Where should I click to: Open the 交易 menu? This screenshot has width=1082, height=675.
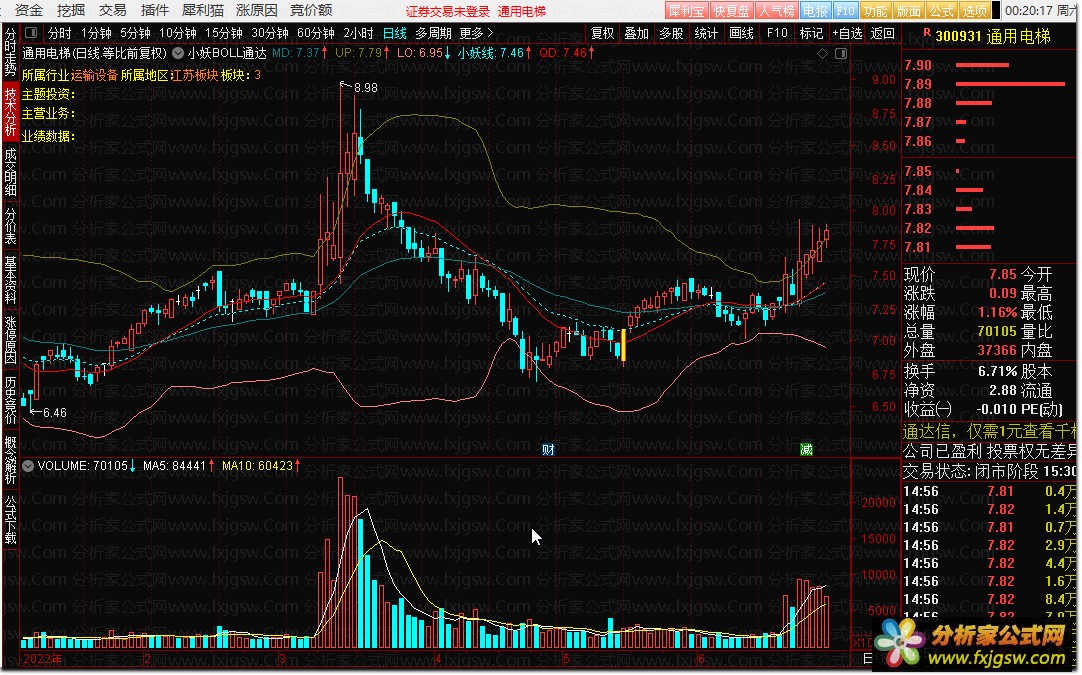click(x=112, y=10)
